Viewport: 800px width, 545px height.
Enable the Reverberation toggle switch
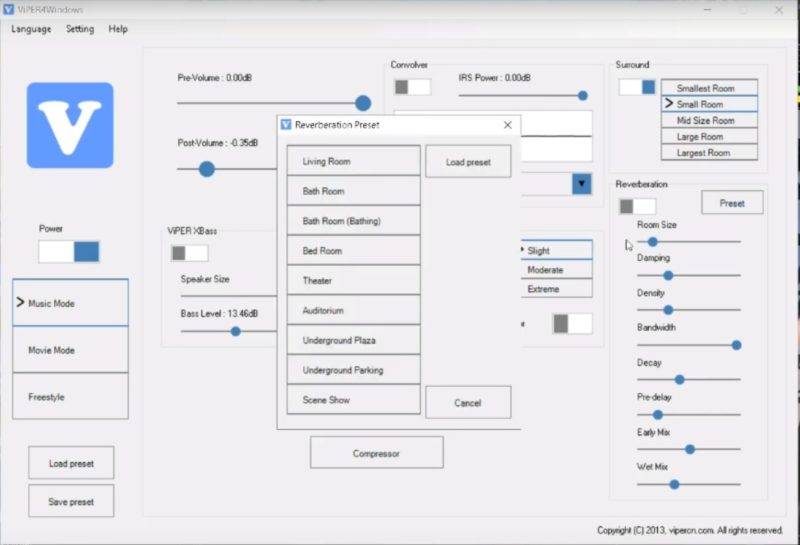[637, 206]
